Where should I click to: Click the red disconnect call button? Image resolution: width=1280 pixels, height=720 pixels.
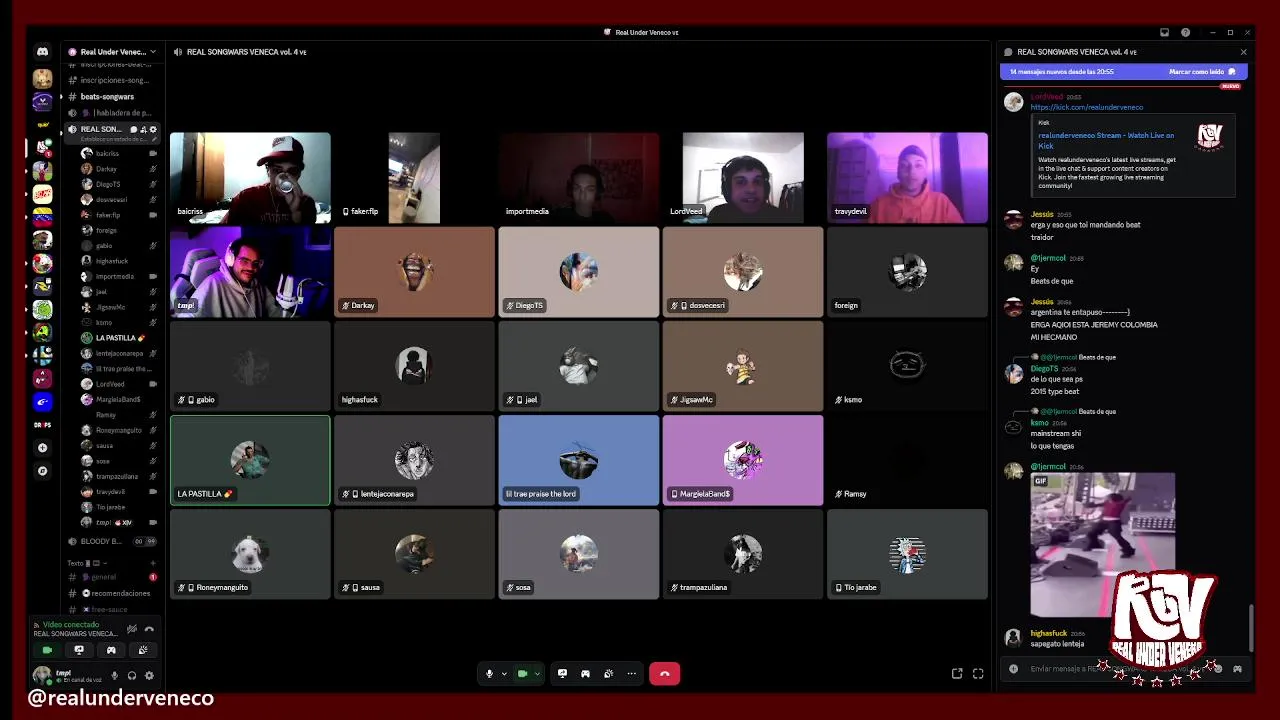664,674
